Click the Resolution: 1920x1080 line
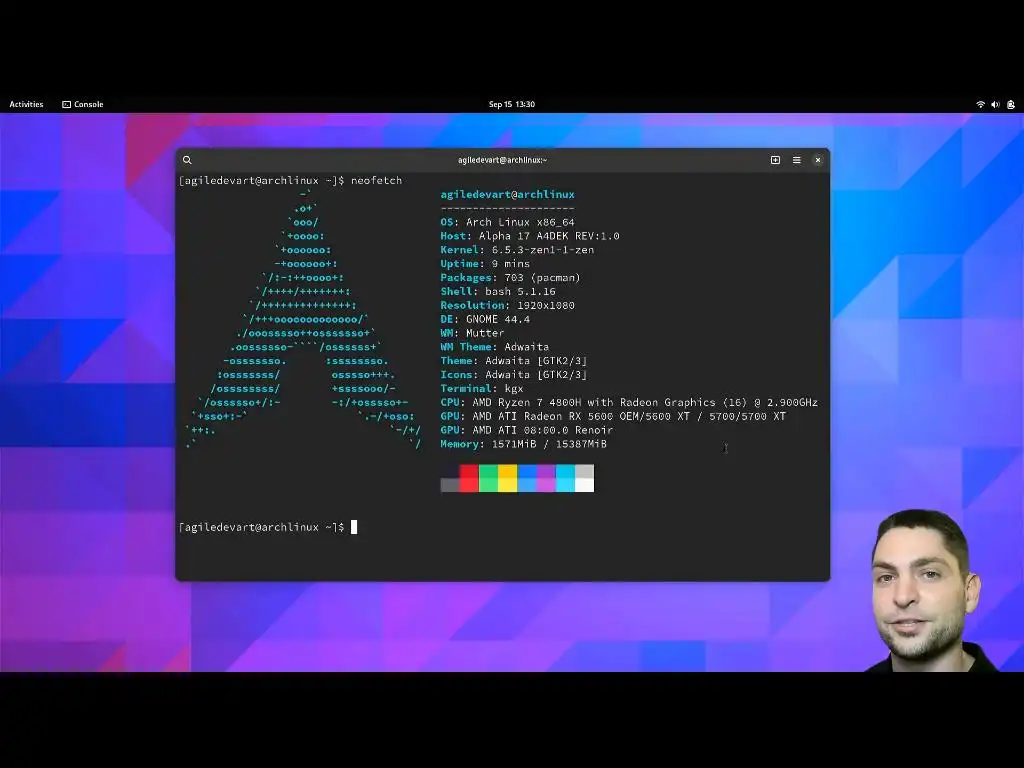1024x768 pixels. point(507,305)
